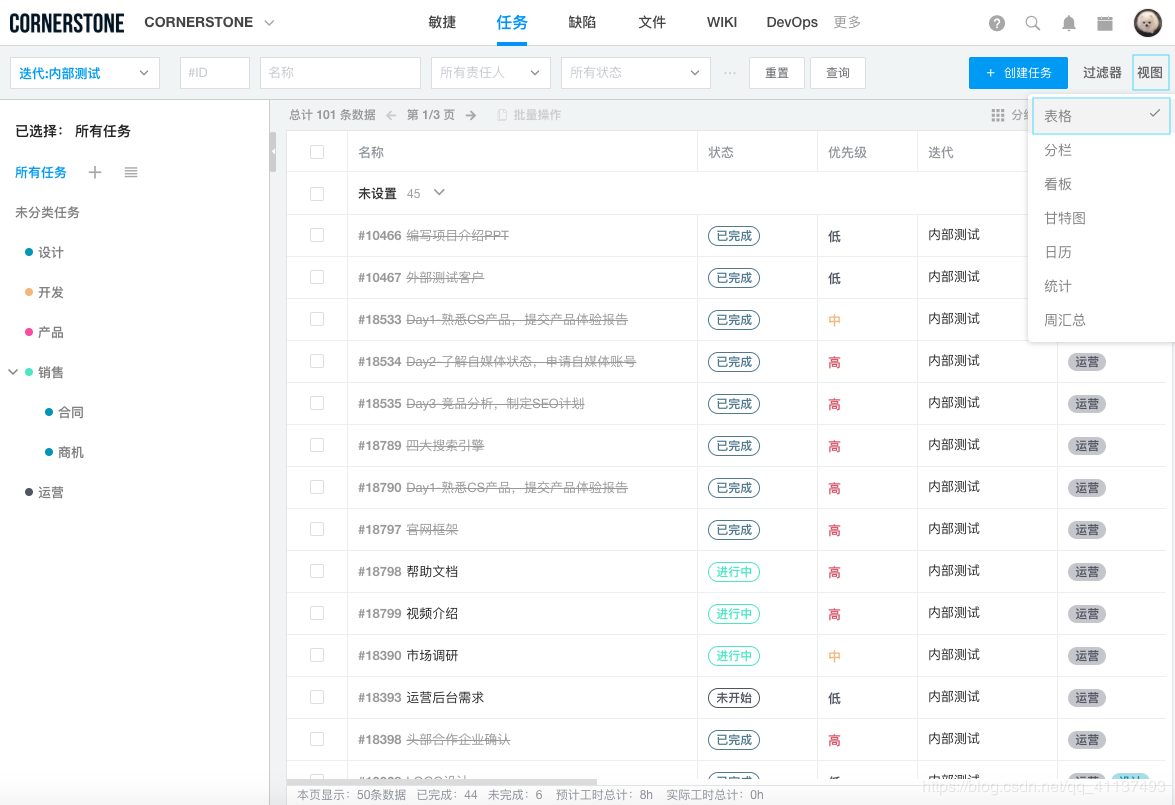Check the checkbox for task #10466

[x=317, y=235]
